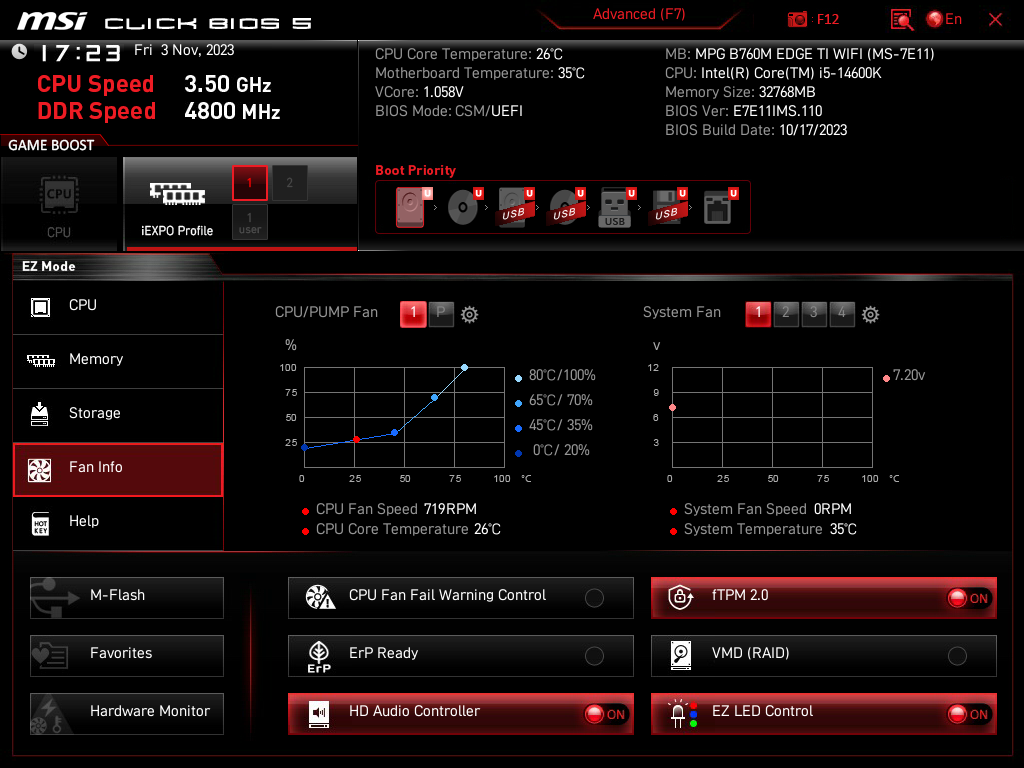Select iEXPO profile 1

pyautogui.click(x=249, y=183)
